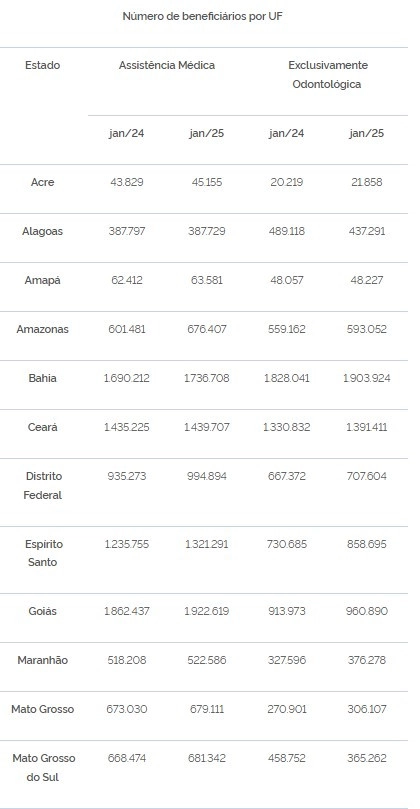The height and width of the screenshot is (809, 420).
Task: Click the table title Número de beneficiários por UF
Action: pyautogui.click(x=202, y=17)
